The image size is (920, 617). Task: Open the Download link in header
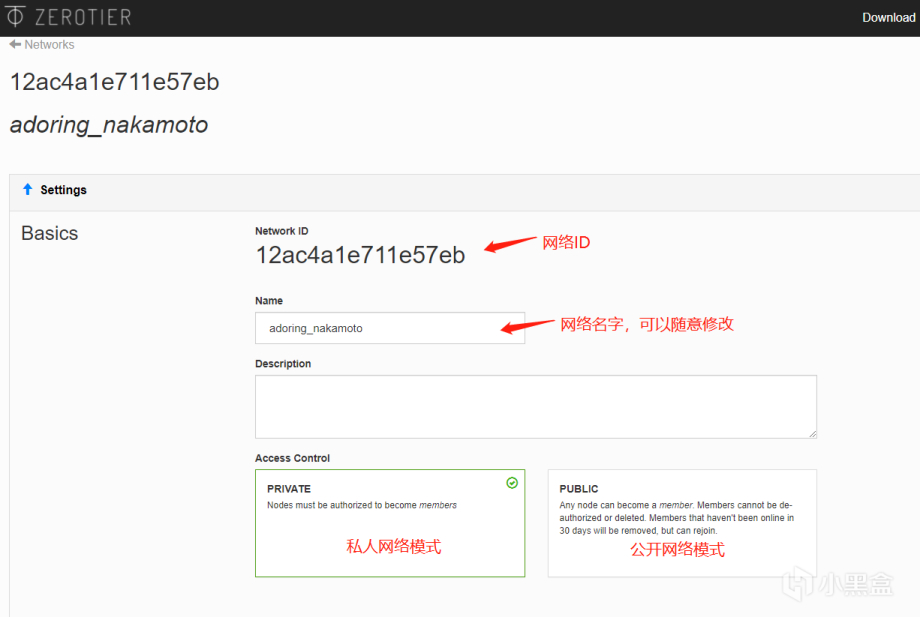(x=888, y=18)
